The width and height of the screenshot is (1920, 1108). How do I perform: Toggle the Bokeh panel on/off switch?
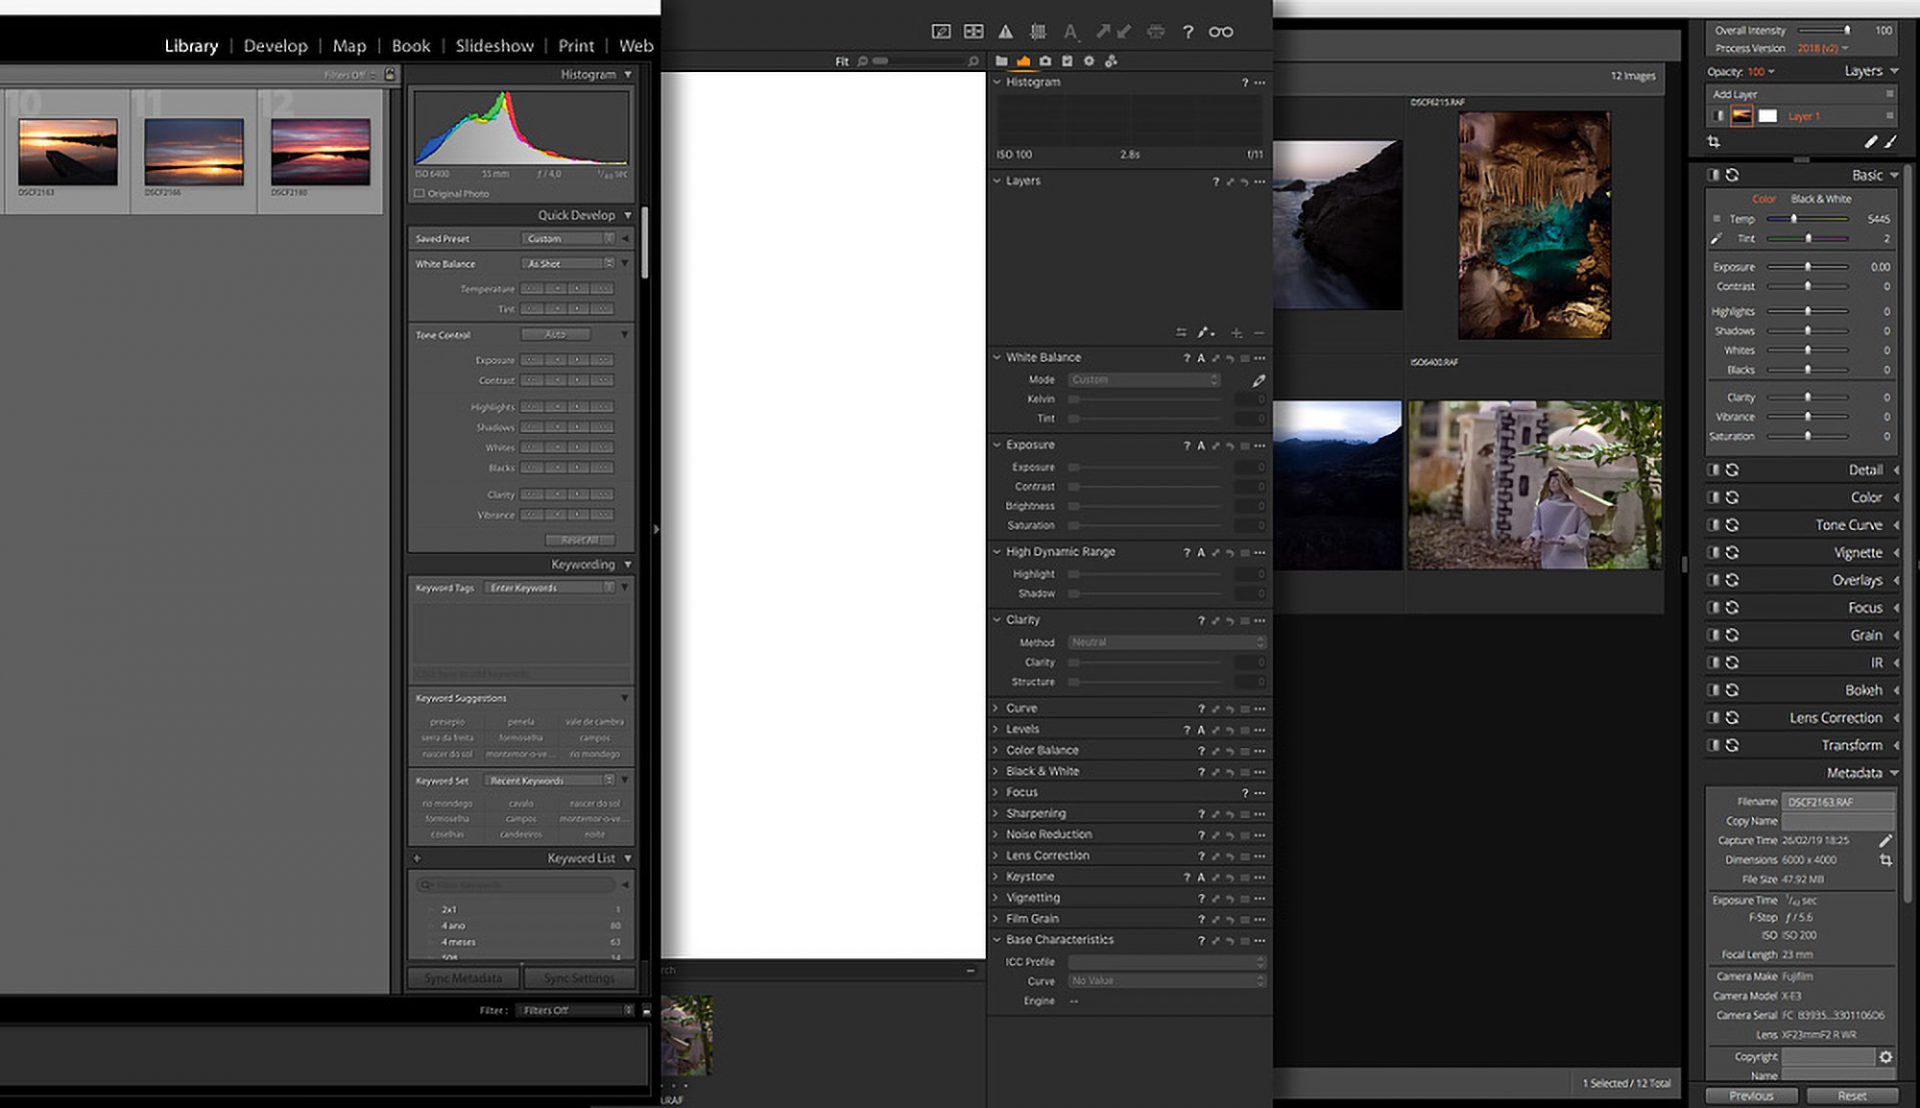(1713, 690)
